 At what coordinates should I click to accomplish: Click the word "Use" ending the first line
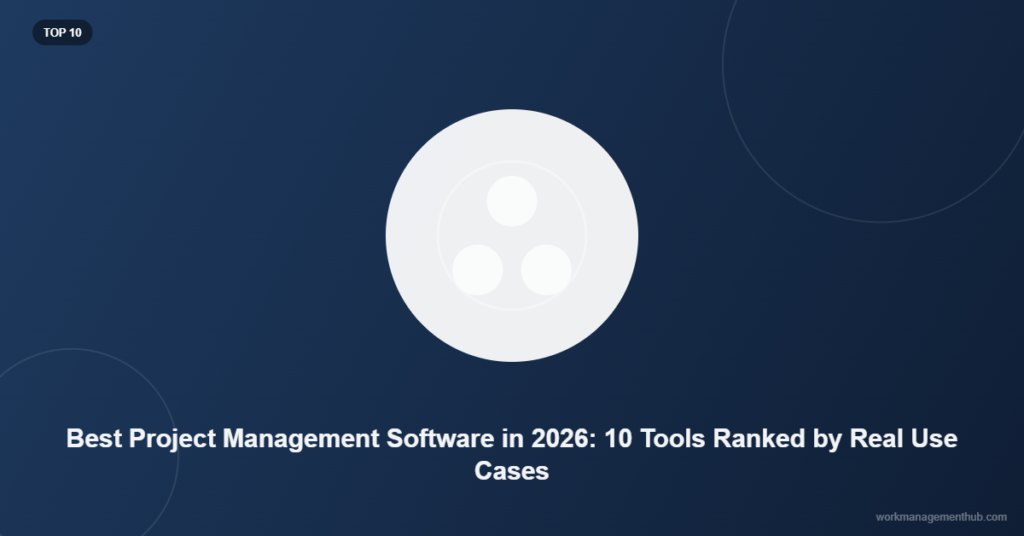pos(936,439)
